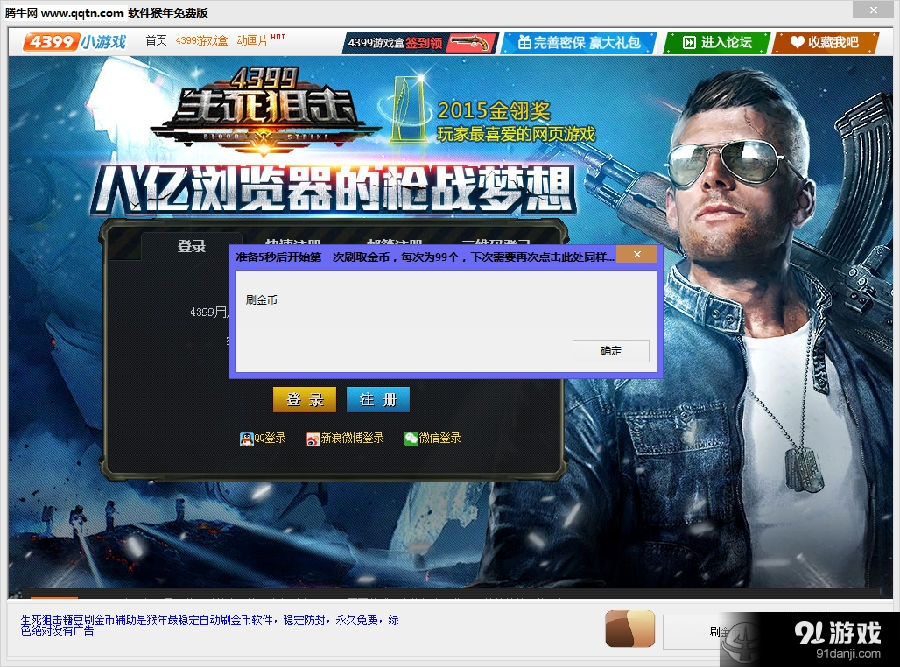The image size is (900, 667).
Task: Click the forum icon in 进入论坛 button
Action: tap(689, 42)
